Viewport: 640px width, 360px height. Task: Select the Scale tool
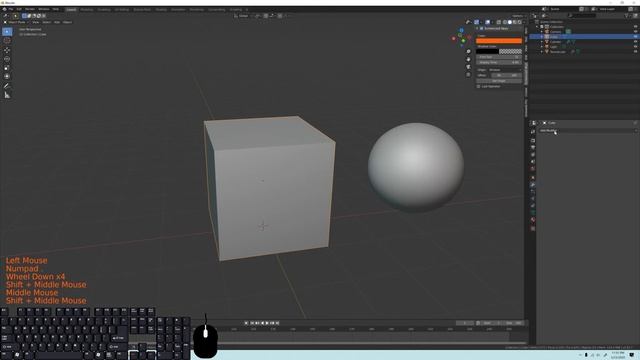tap(7, 68)
